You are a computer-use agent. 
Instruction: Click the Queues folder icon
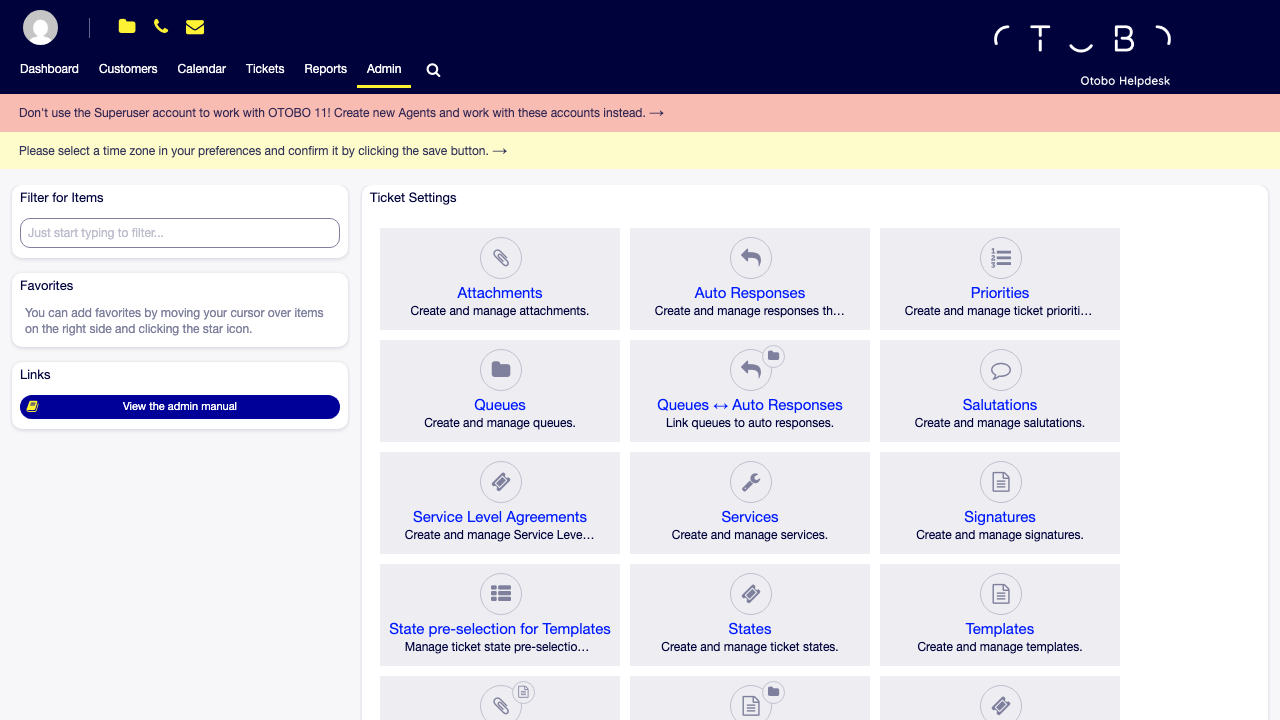coord(501,370)
